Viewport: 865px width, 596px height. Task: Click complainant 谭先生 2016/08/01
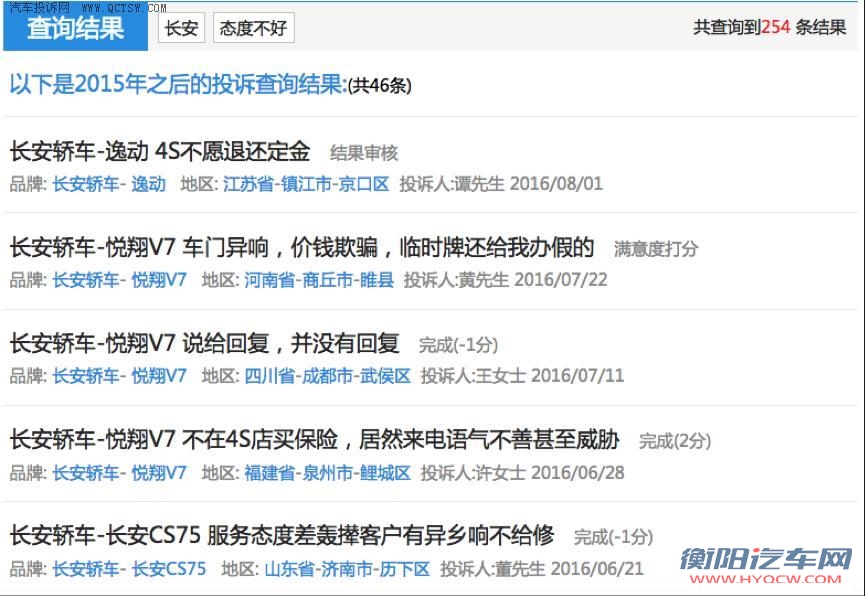coord(501,184)
